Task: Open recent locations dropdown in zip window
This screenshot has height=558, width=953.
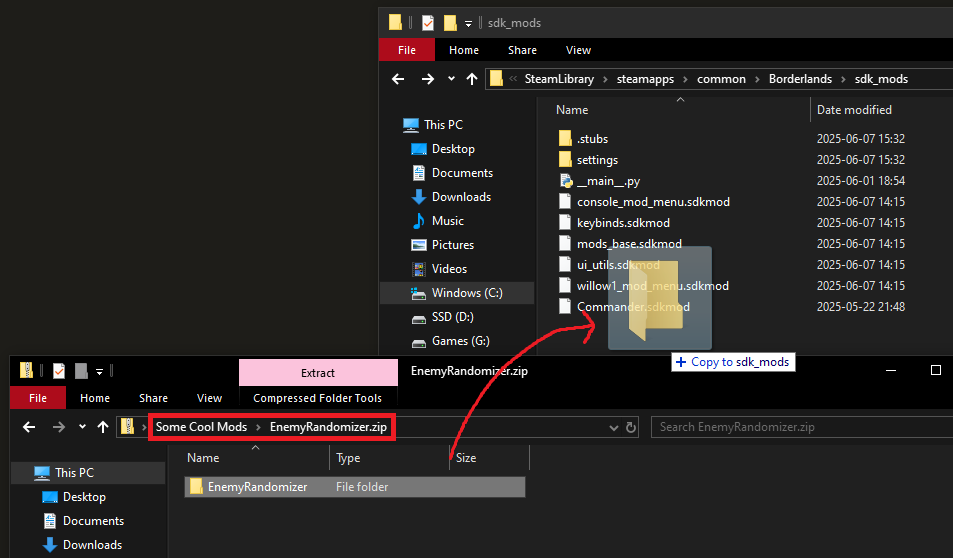Action: [82, 427]
